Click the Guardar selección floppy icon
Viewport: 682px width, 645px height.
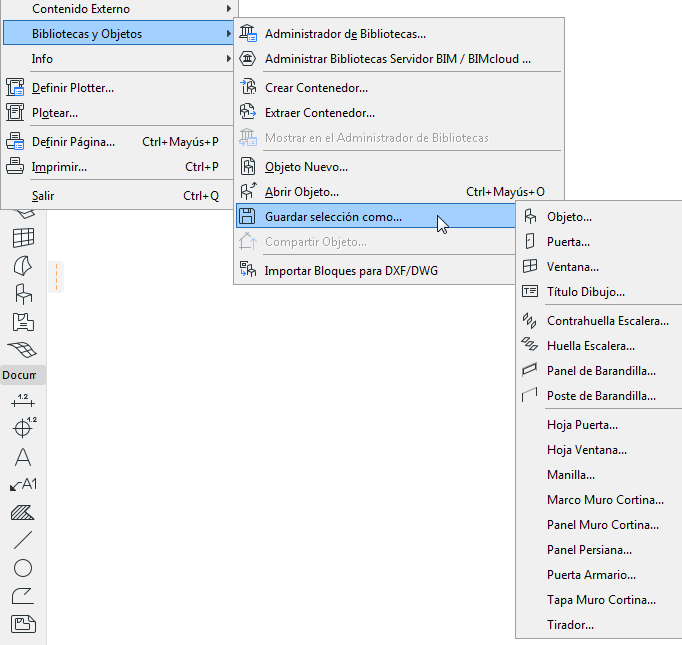point(247,216)
